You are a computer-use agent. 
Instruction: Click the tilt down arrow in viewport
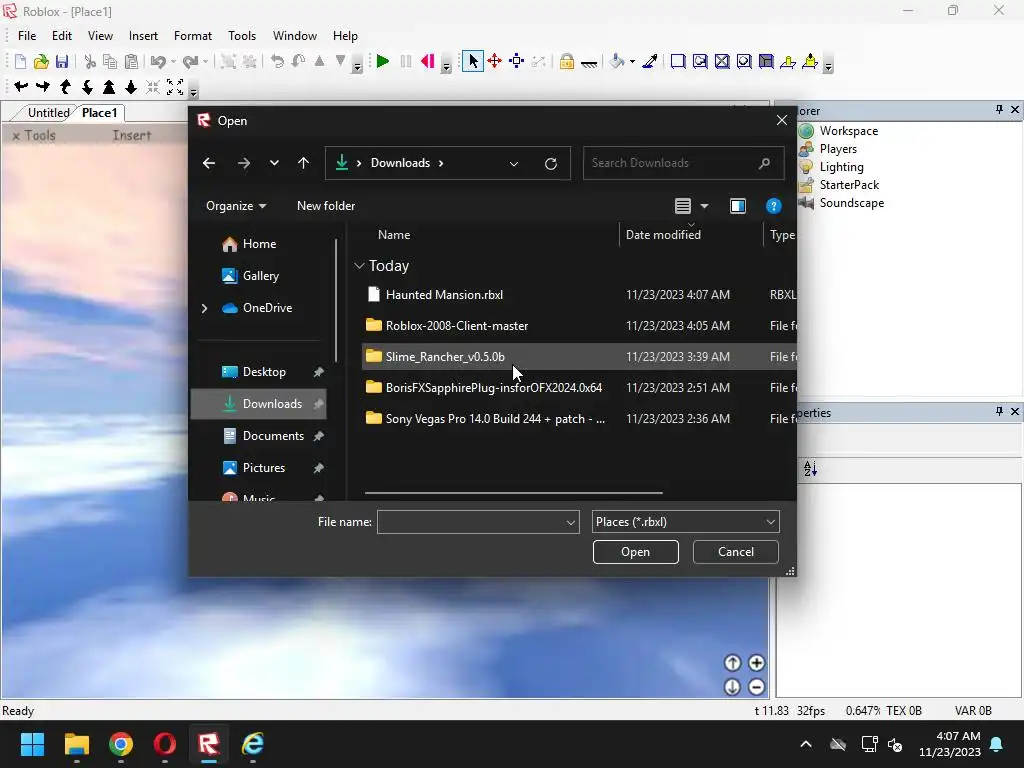[733, 687]
